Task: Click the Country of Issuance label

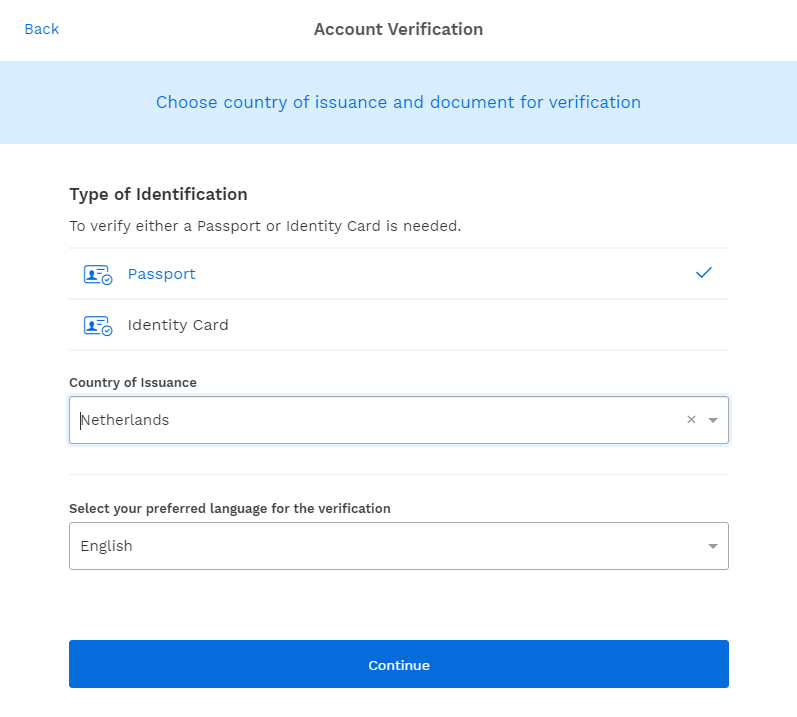Action: (x=133, y=383)
